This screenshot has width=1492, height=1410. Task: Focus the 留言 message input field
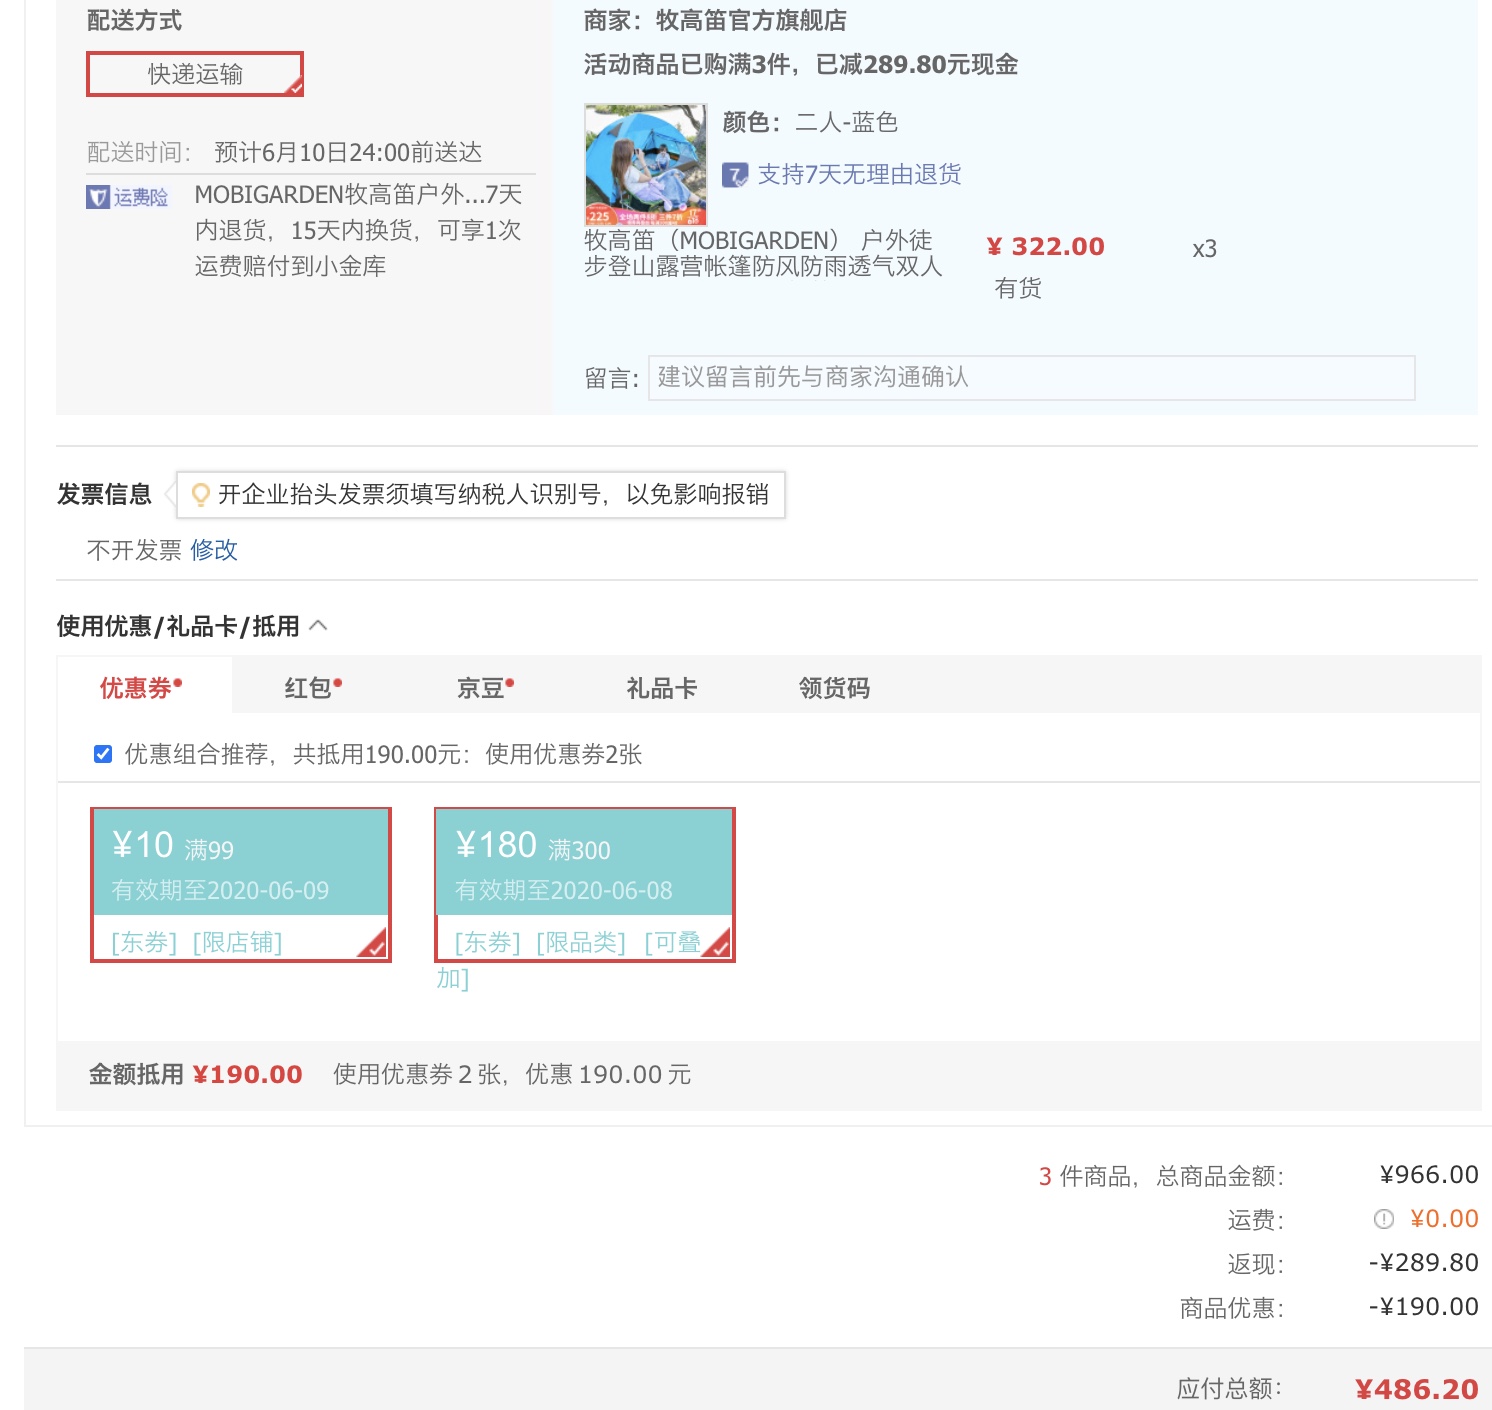point(1031,378)
